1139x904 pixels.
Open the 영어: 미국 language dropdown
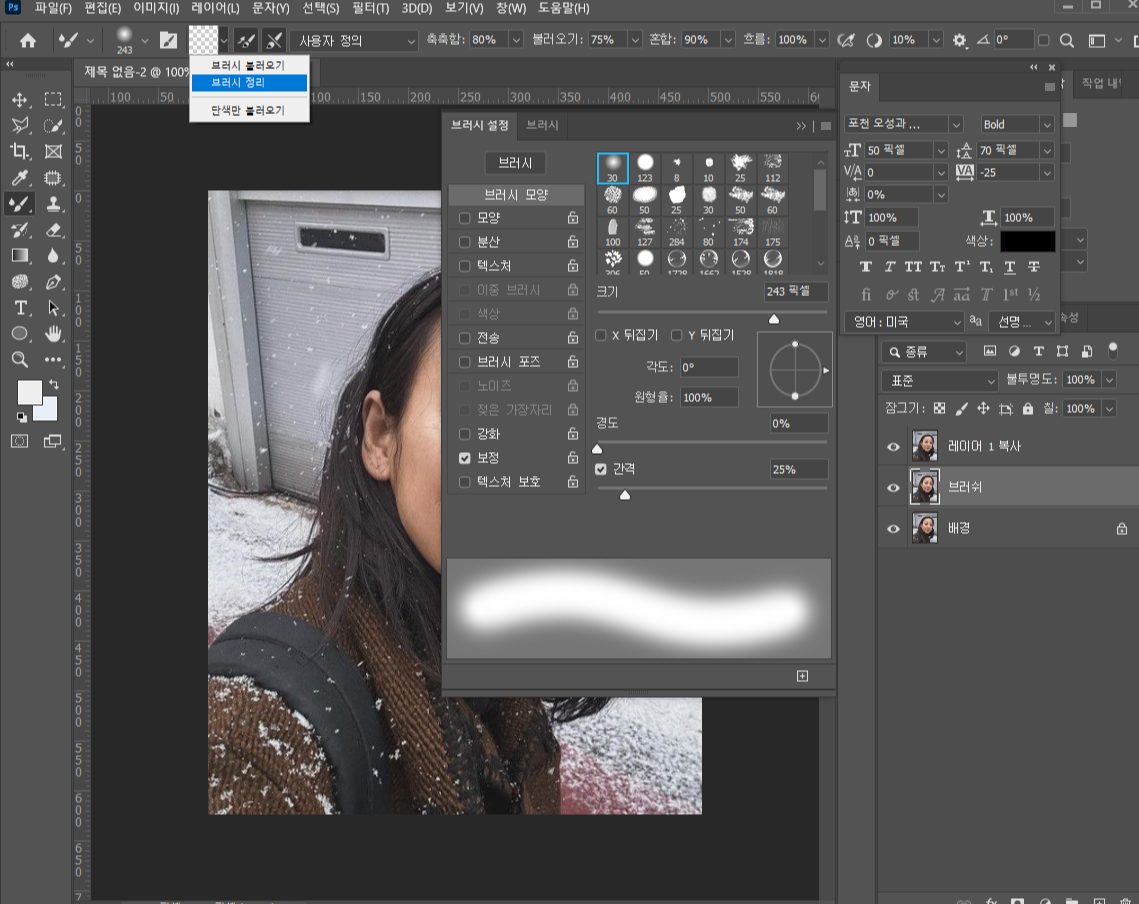coord(904,321)
